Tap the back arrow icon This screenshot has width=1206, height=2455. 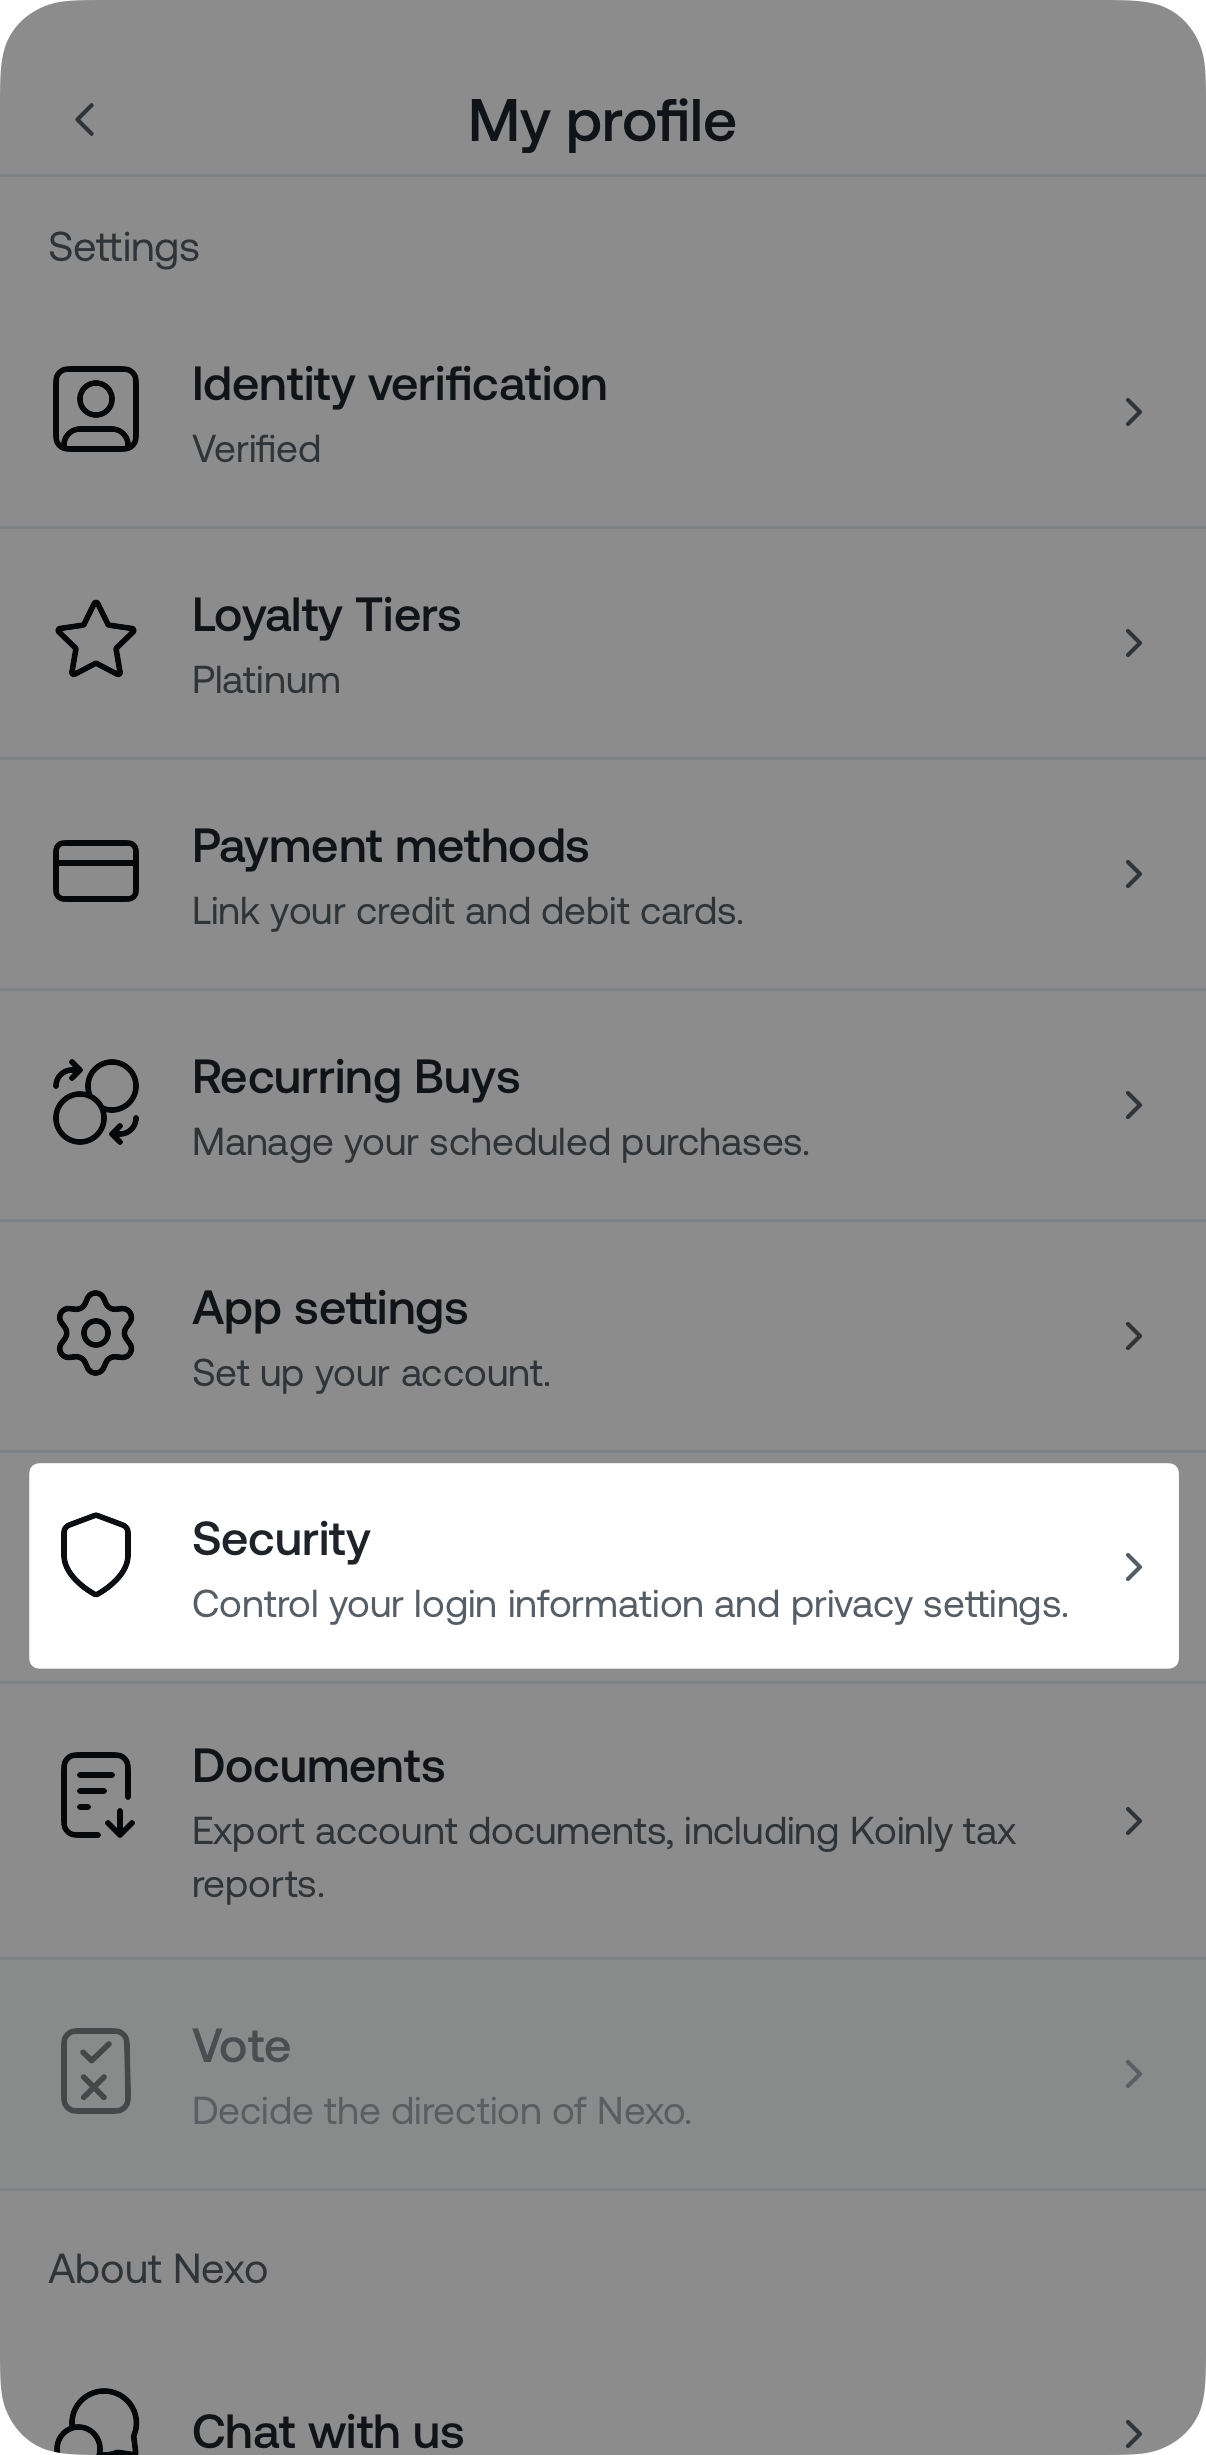(86, 120)
